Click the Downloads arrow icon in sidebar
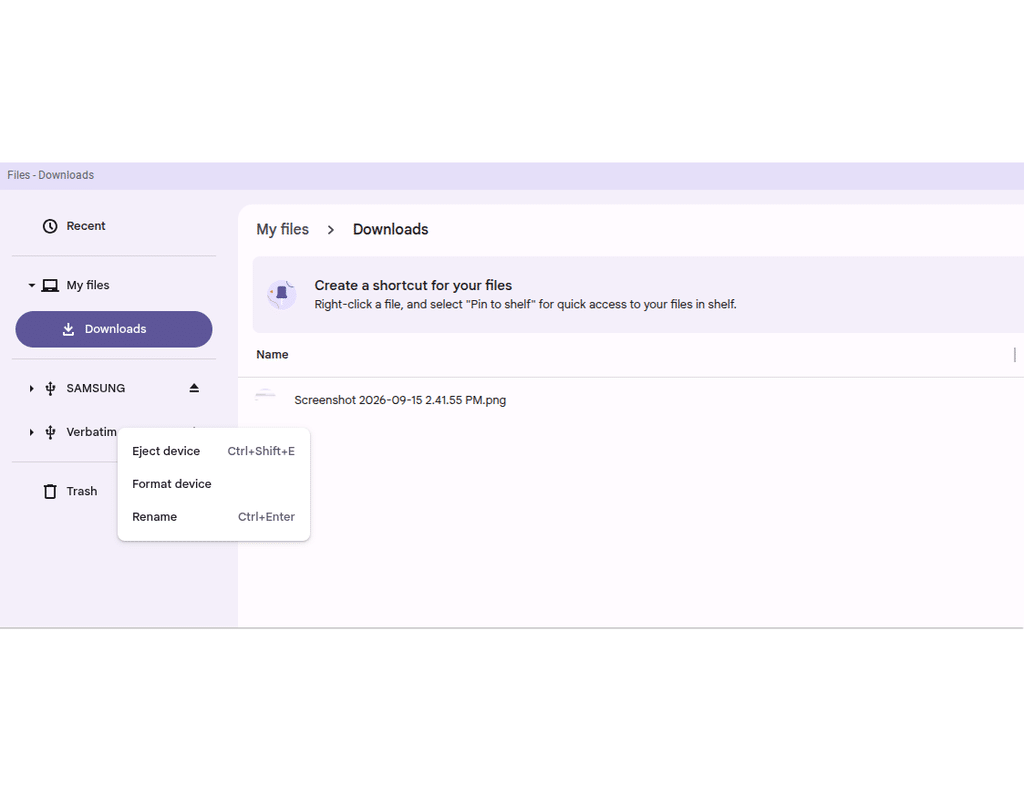This screenshot has height=789, width=1024. pos(68,329)
